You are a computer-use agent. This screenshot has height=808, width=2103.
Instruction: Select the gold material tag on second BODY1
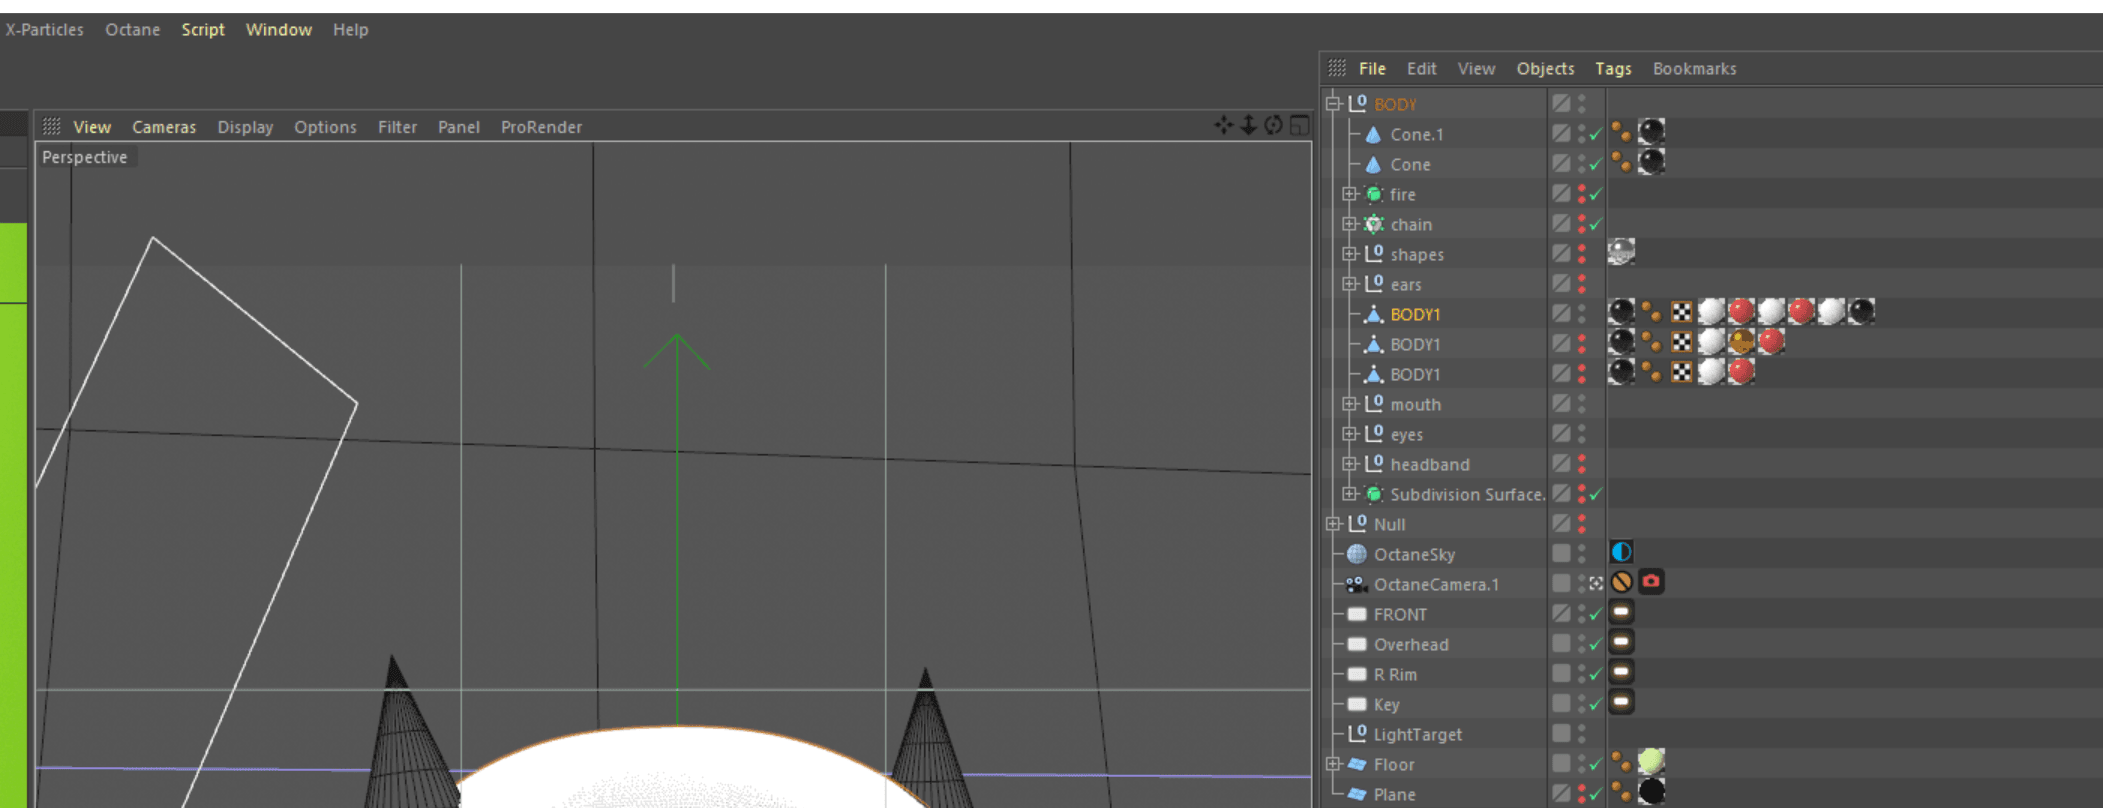(x=1741, y=341)
